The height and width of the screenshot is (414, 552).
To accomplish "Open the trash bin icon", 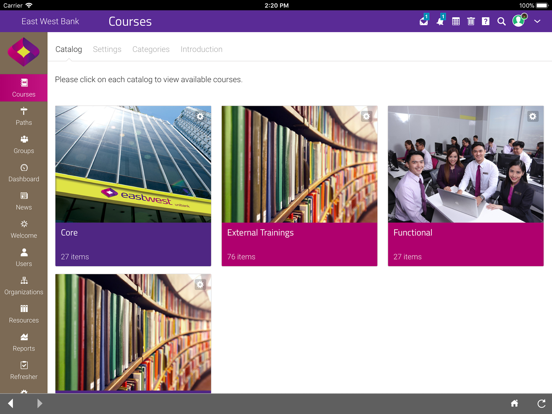I will pyautogui.click(x=471, y=21).
